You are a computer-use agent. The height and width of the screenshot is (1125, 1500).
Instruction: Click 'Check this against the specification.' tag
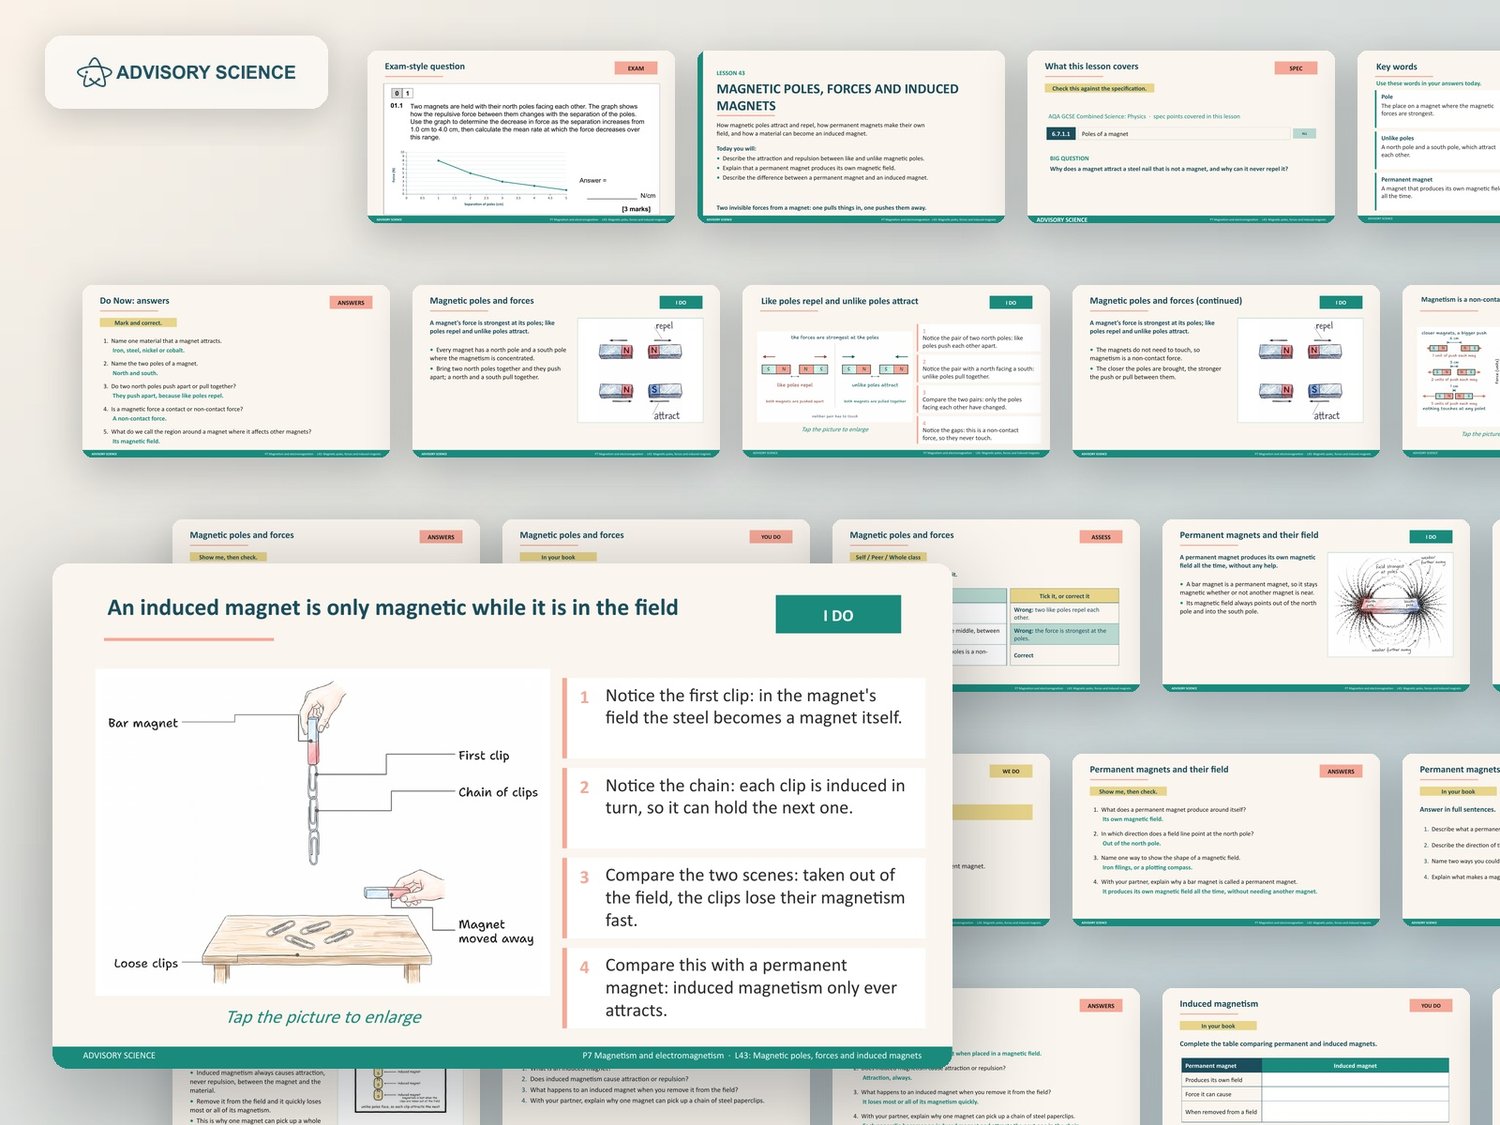point(1100,89)
